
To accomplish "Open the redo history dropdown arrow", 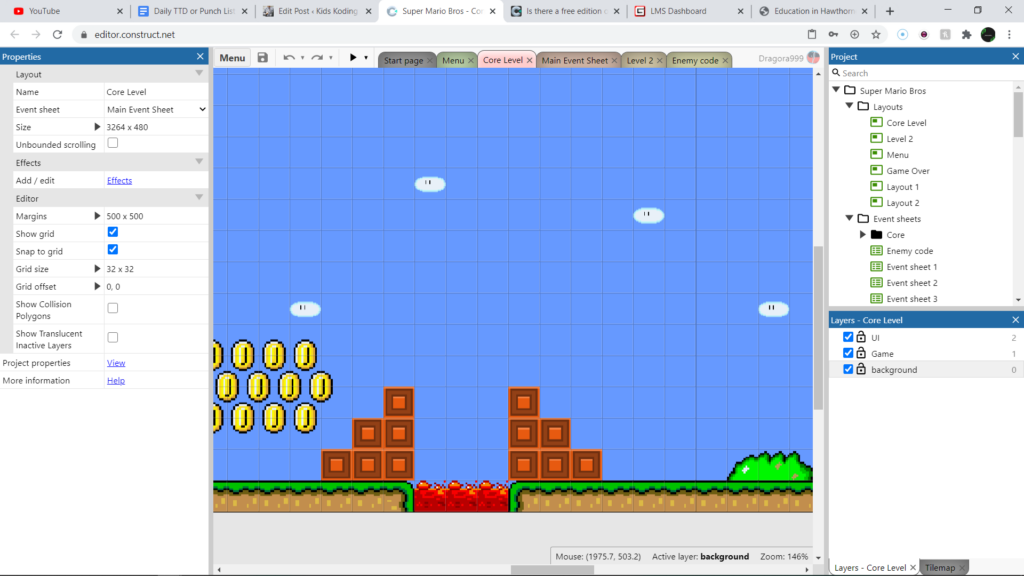I will [x=331, y=58].
